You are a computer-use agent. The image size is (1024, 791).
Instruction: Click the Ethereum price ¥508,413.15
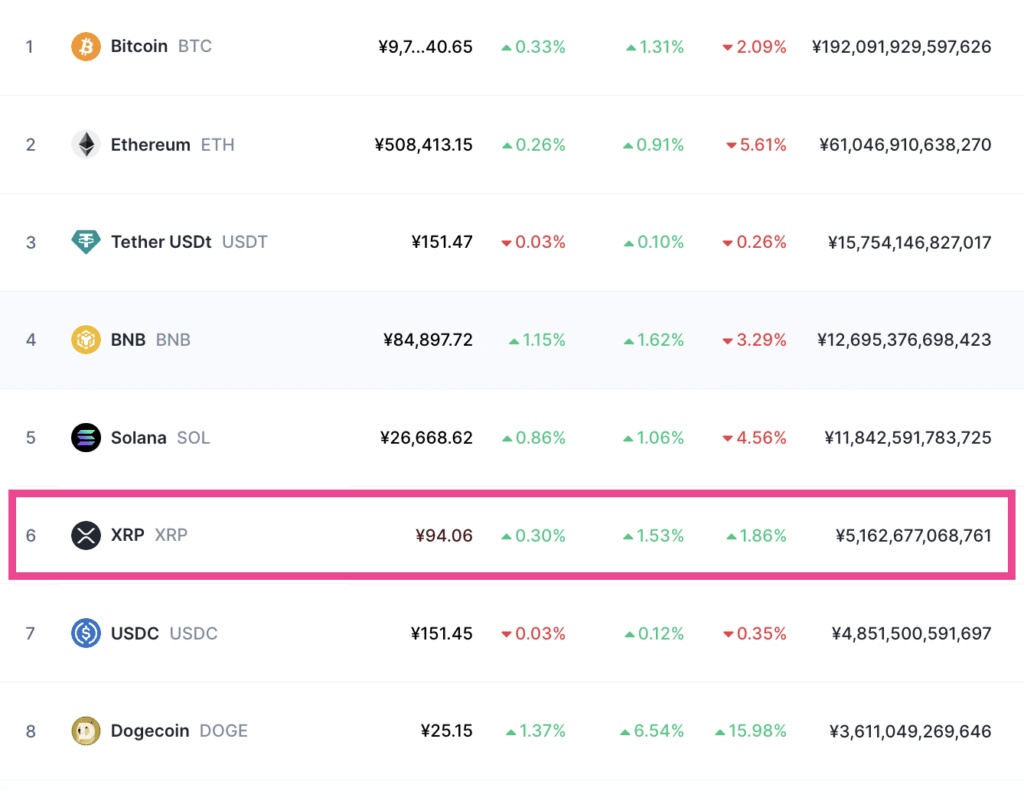point(424,145)
